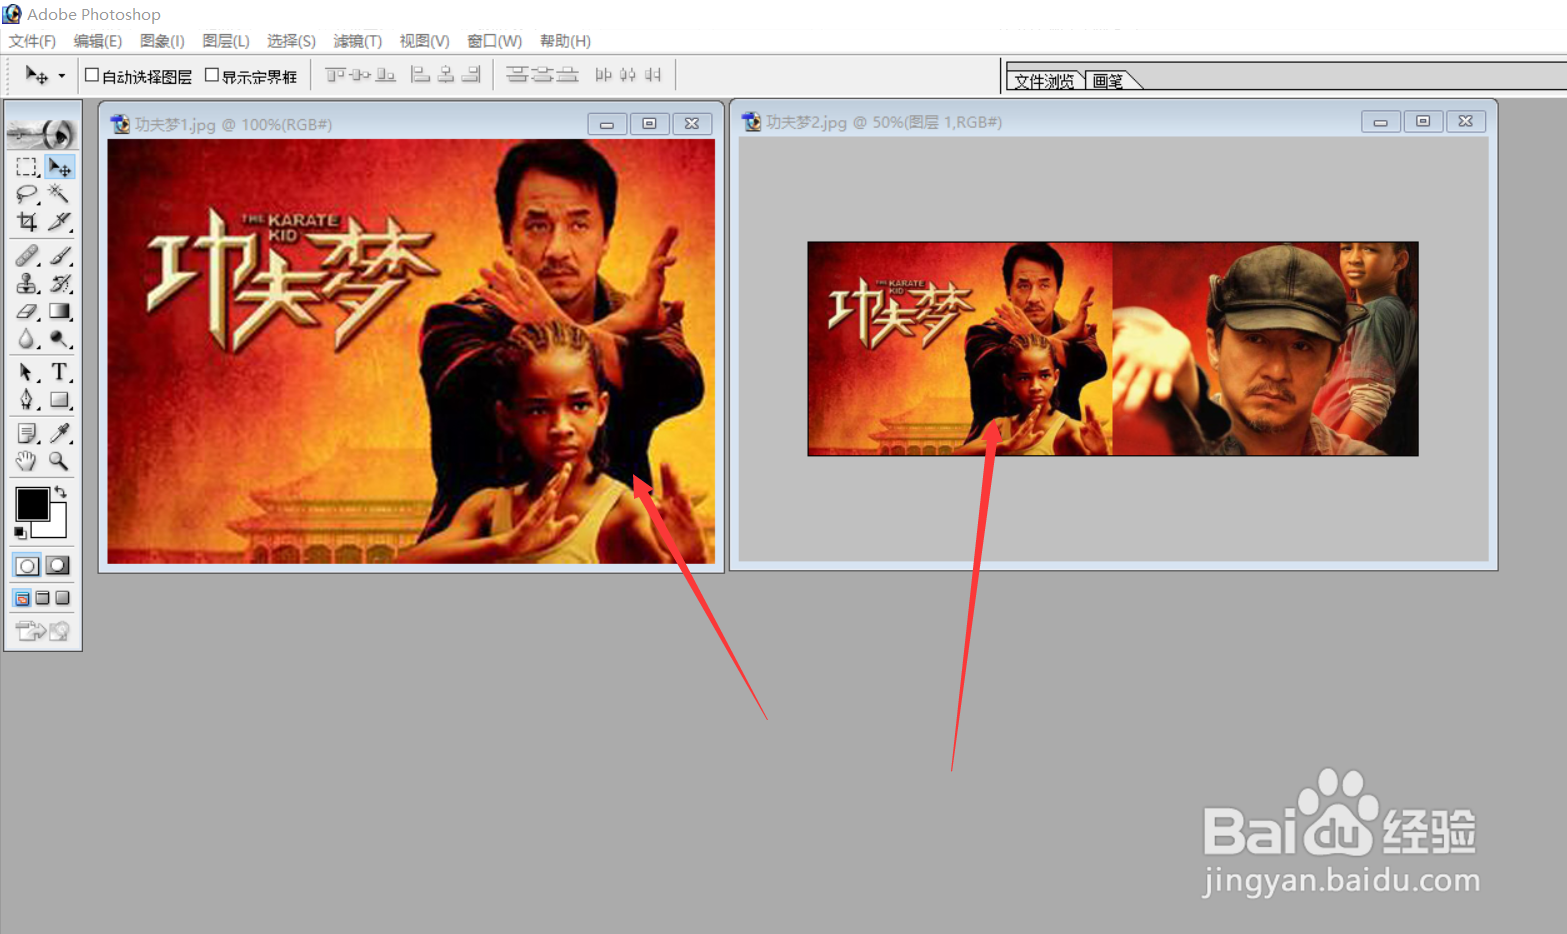Select the Lasso tool

point(27,194)
